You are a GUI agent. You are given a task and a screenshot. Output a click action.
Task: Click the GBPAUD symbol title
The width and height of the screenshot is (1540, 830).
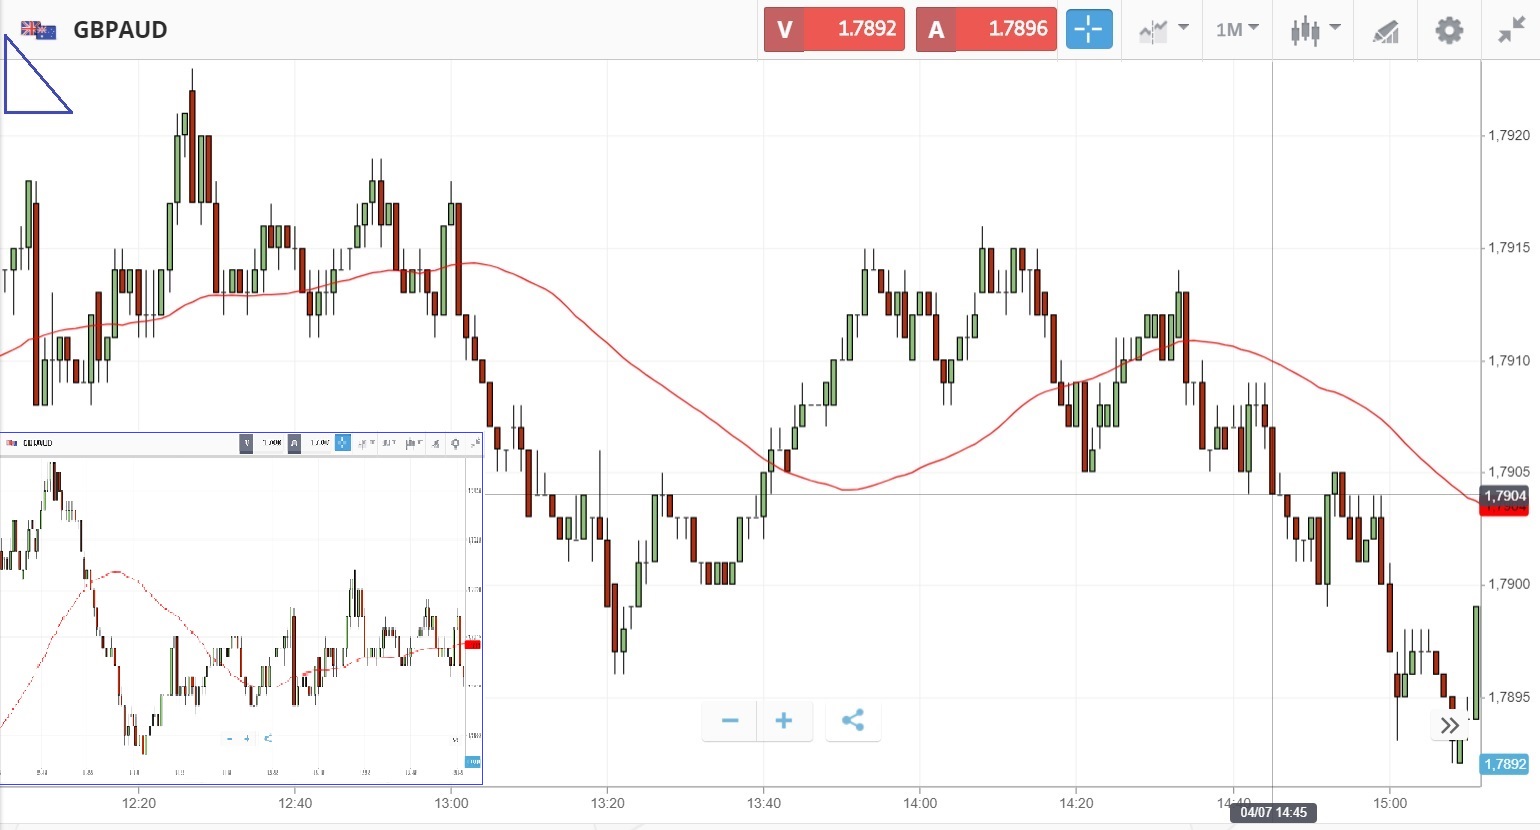tap(120, 30)
